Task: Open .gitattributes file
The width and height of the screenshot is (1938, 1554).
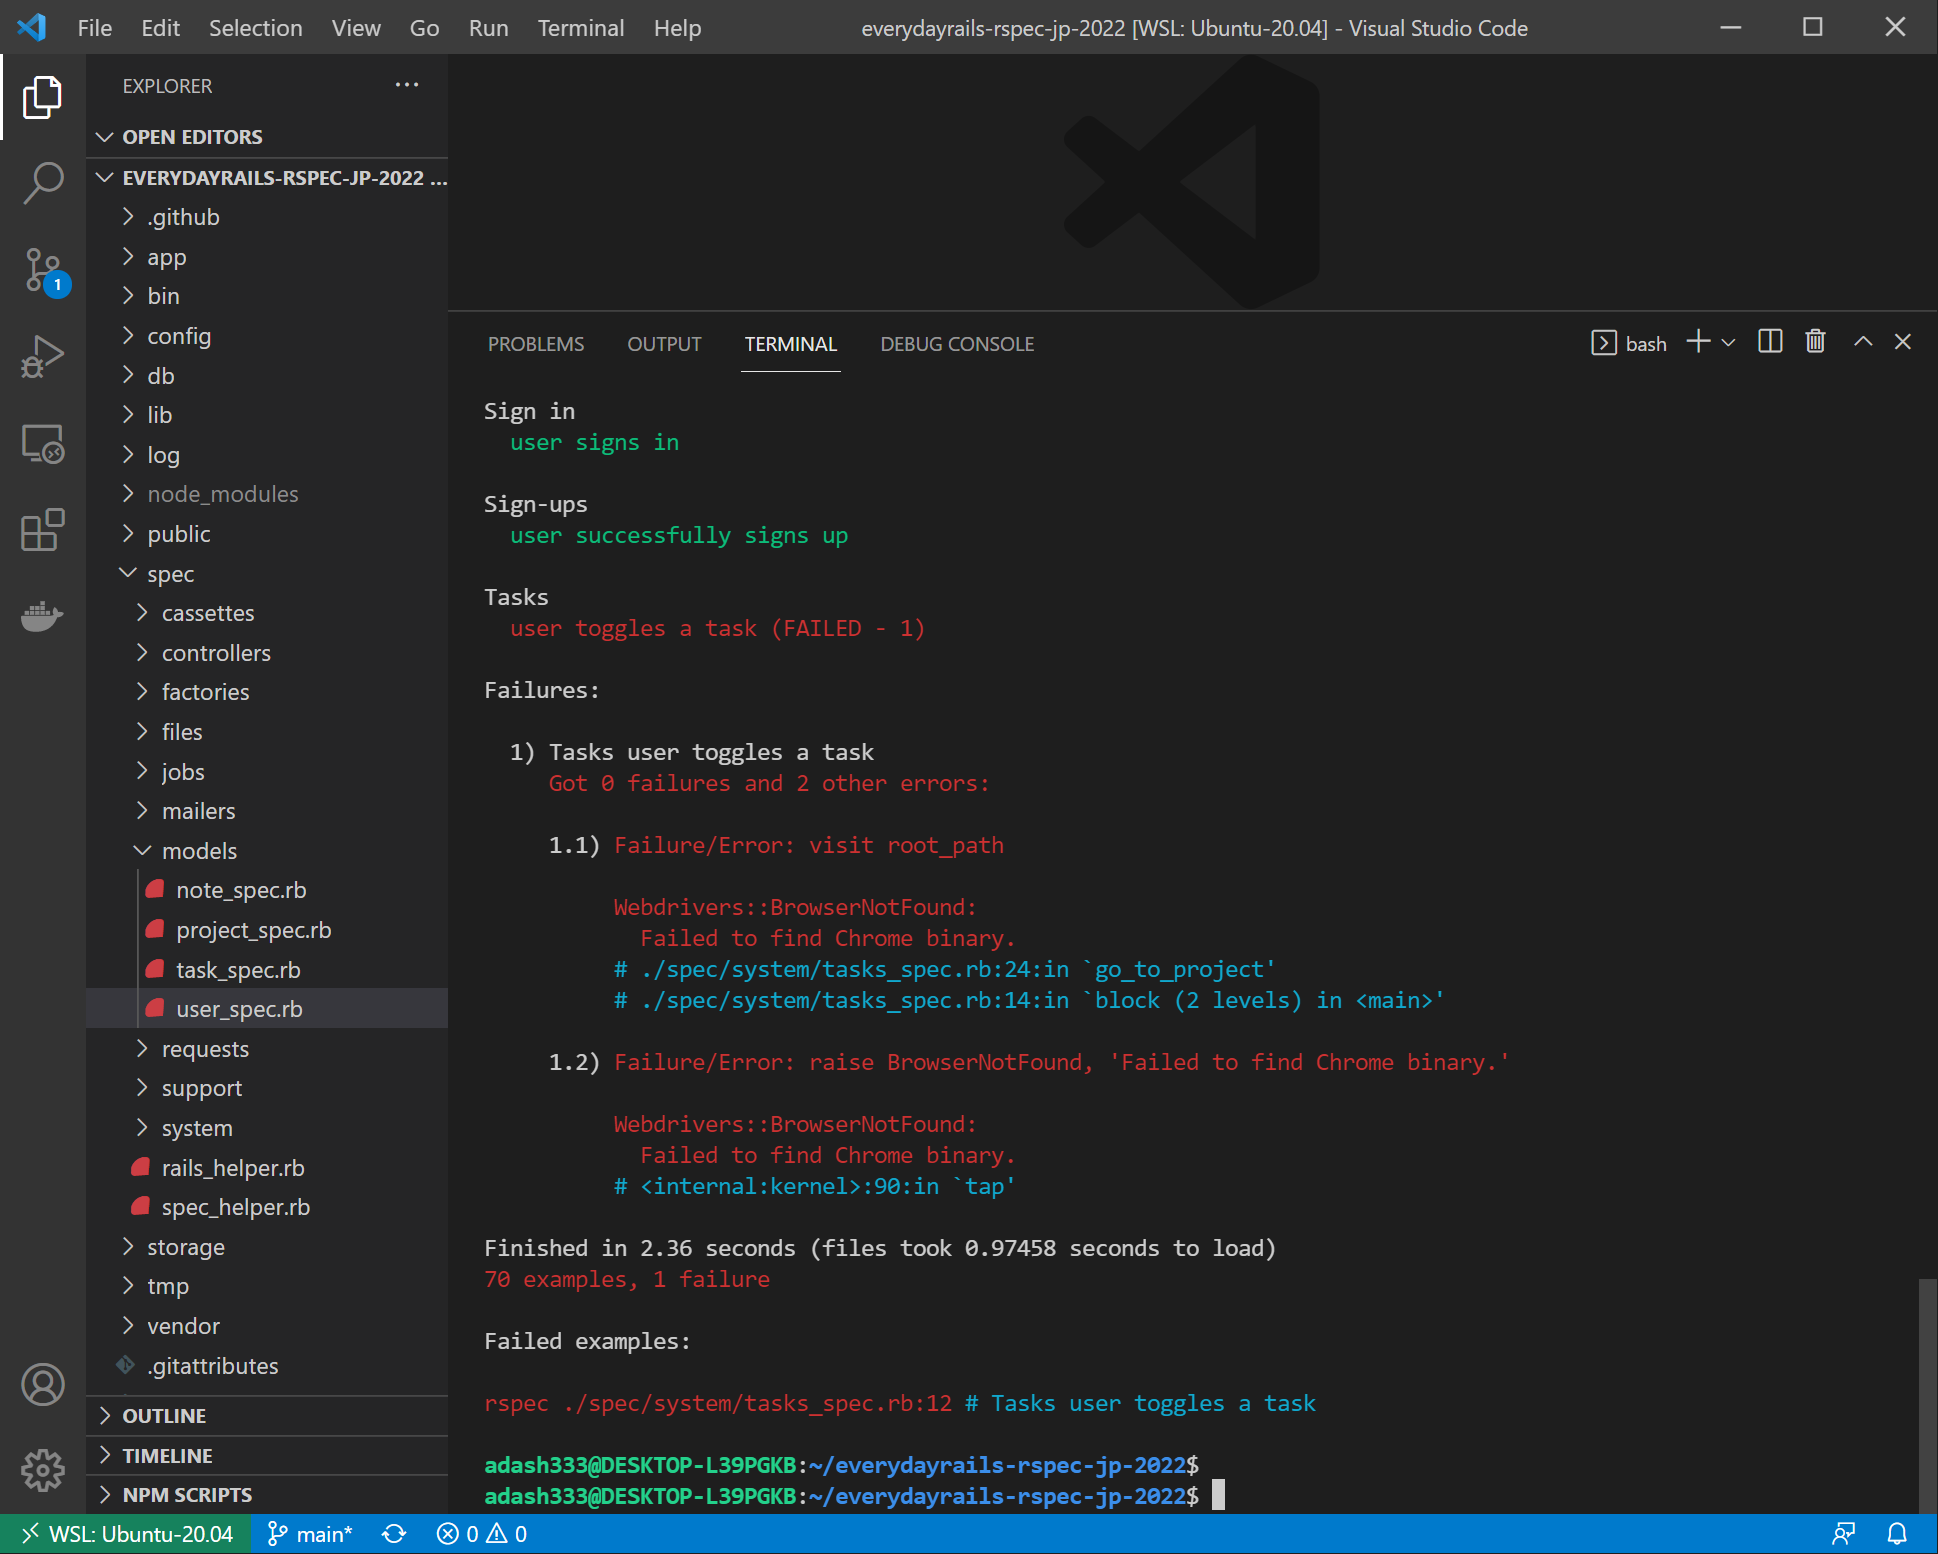Action: click(267, 1366)
